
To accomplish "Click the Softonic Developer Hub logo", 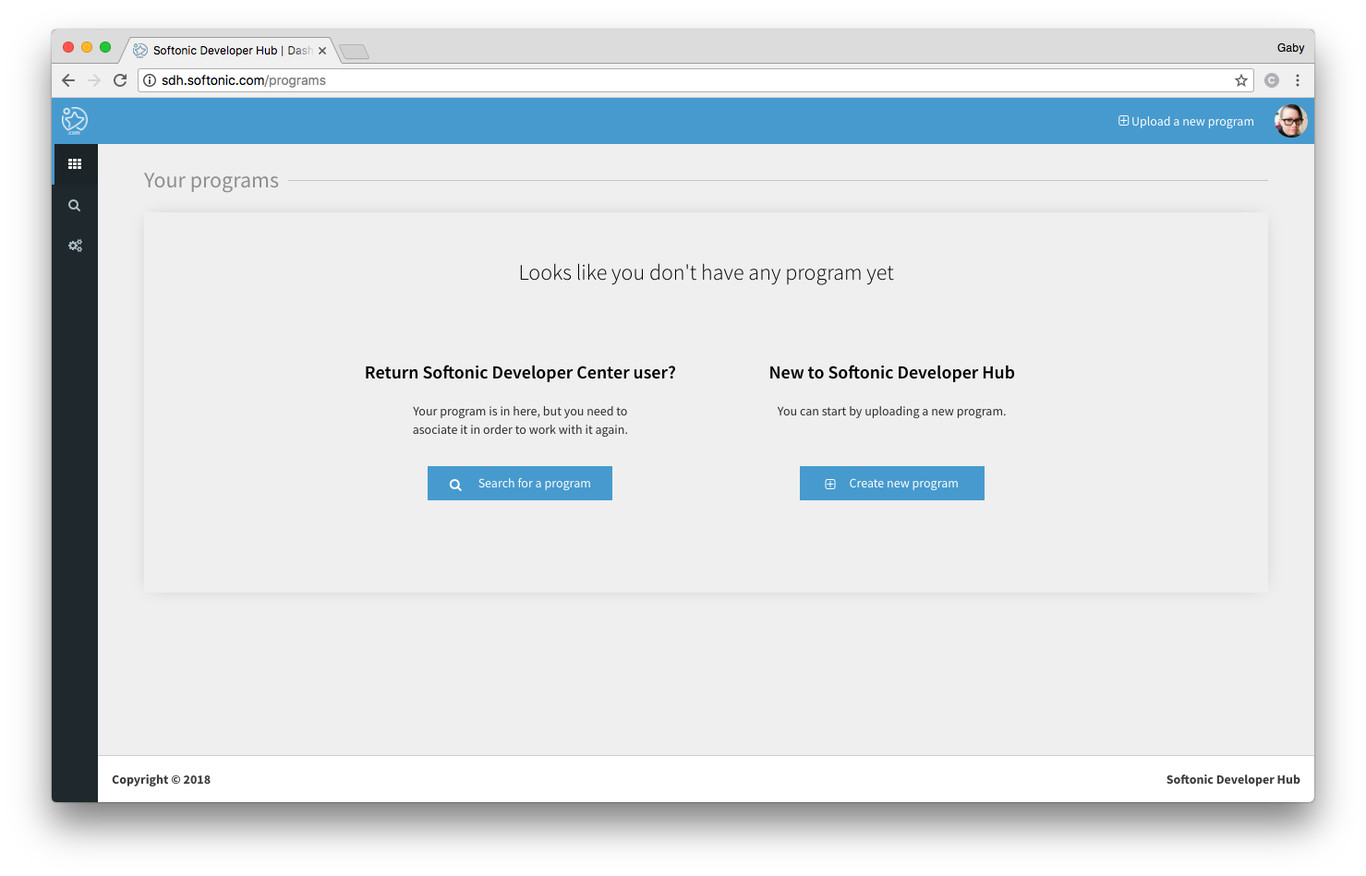I will point(74,120).
